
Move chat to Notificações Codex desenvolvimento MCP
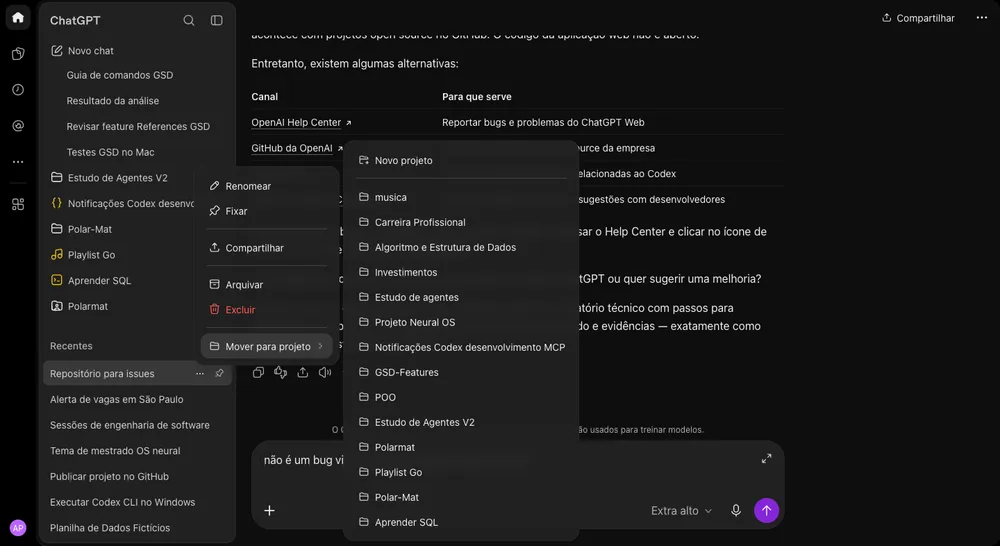(460, 347)
